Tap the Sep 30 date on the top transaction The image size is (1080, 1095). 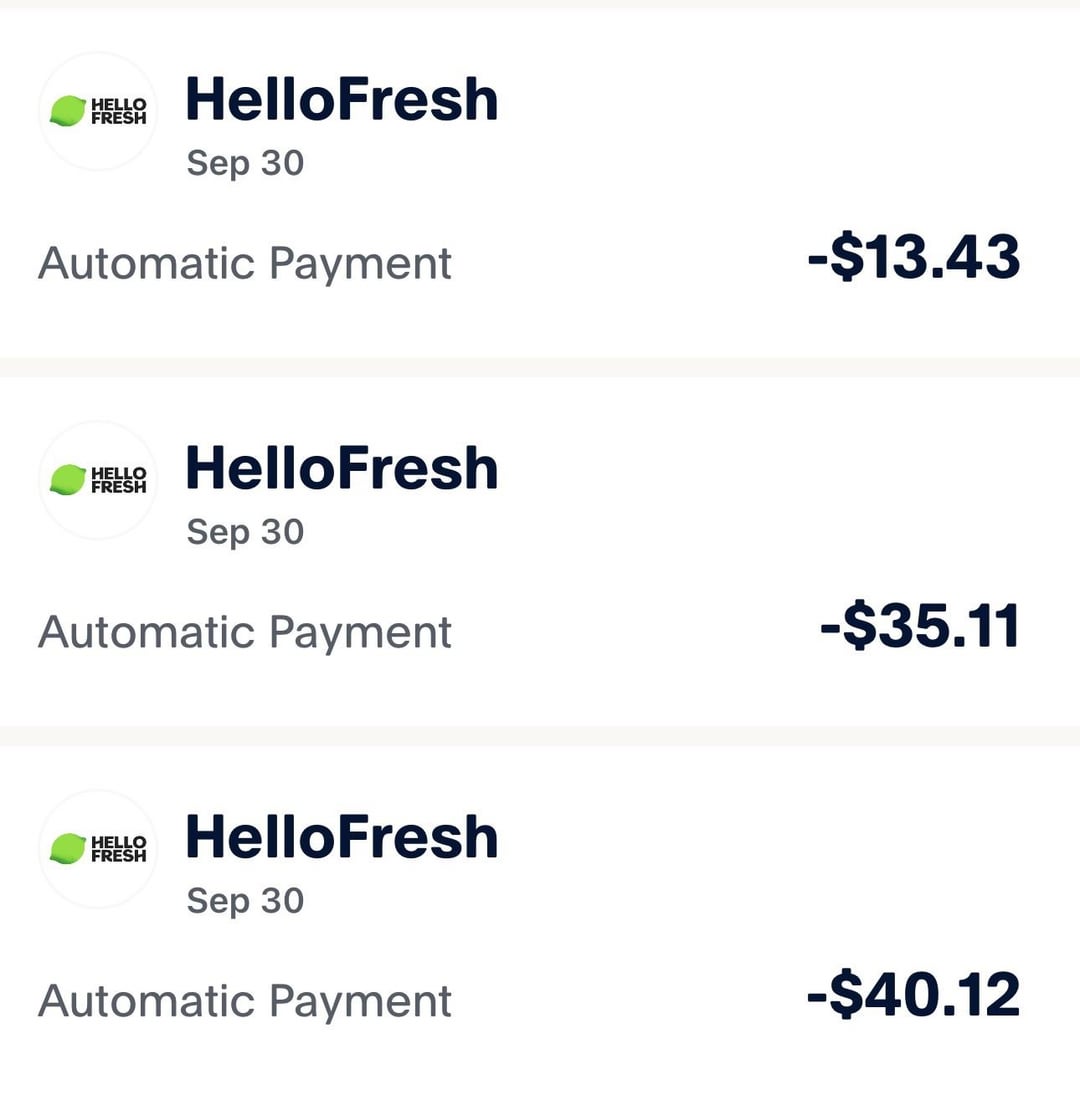click(x=245, y=163)
